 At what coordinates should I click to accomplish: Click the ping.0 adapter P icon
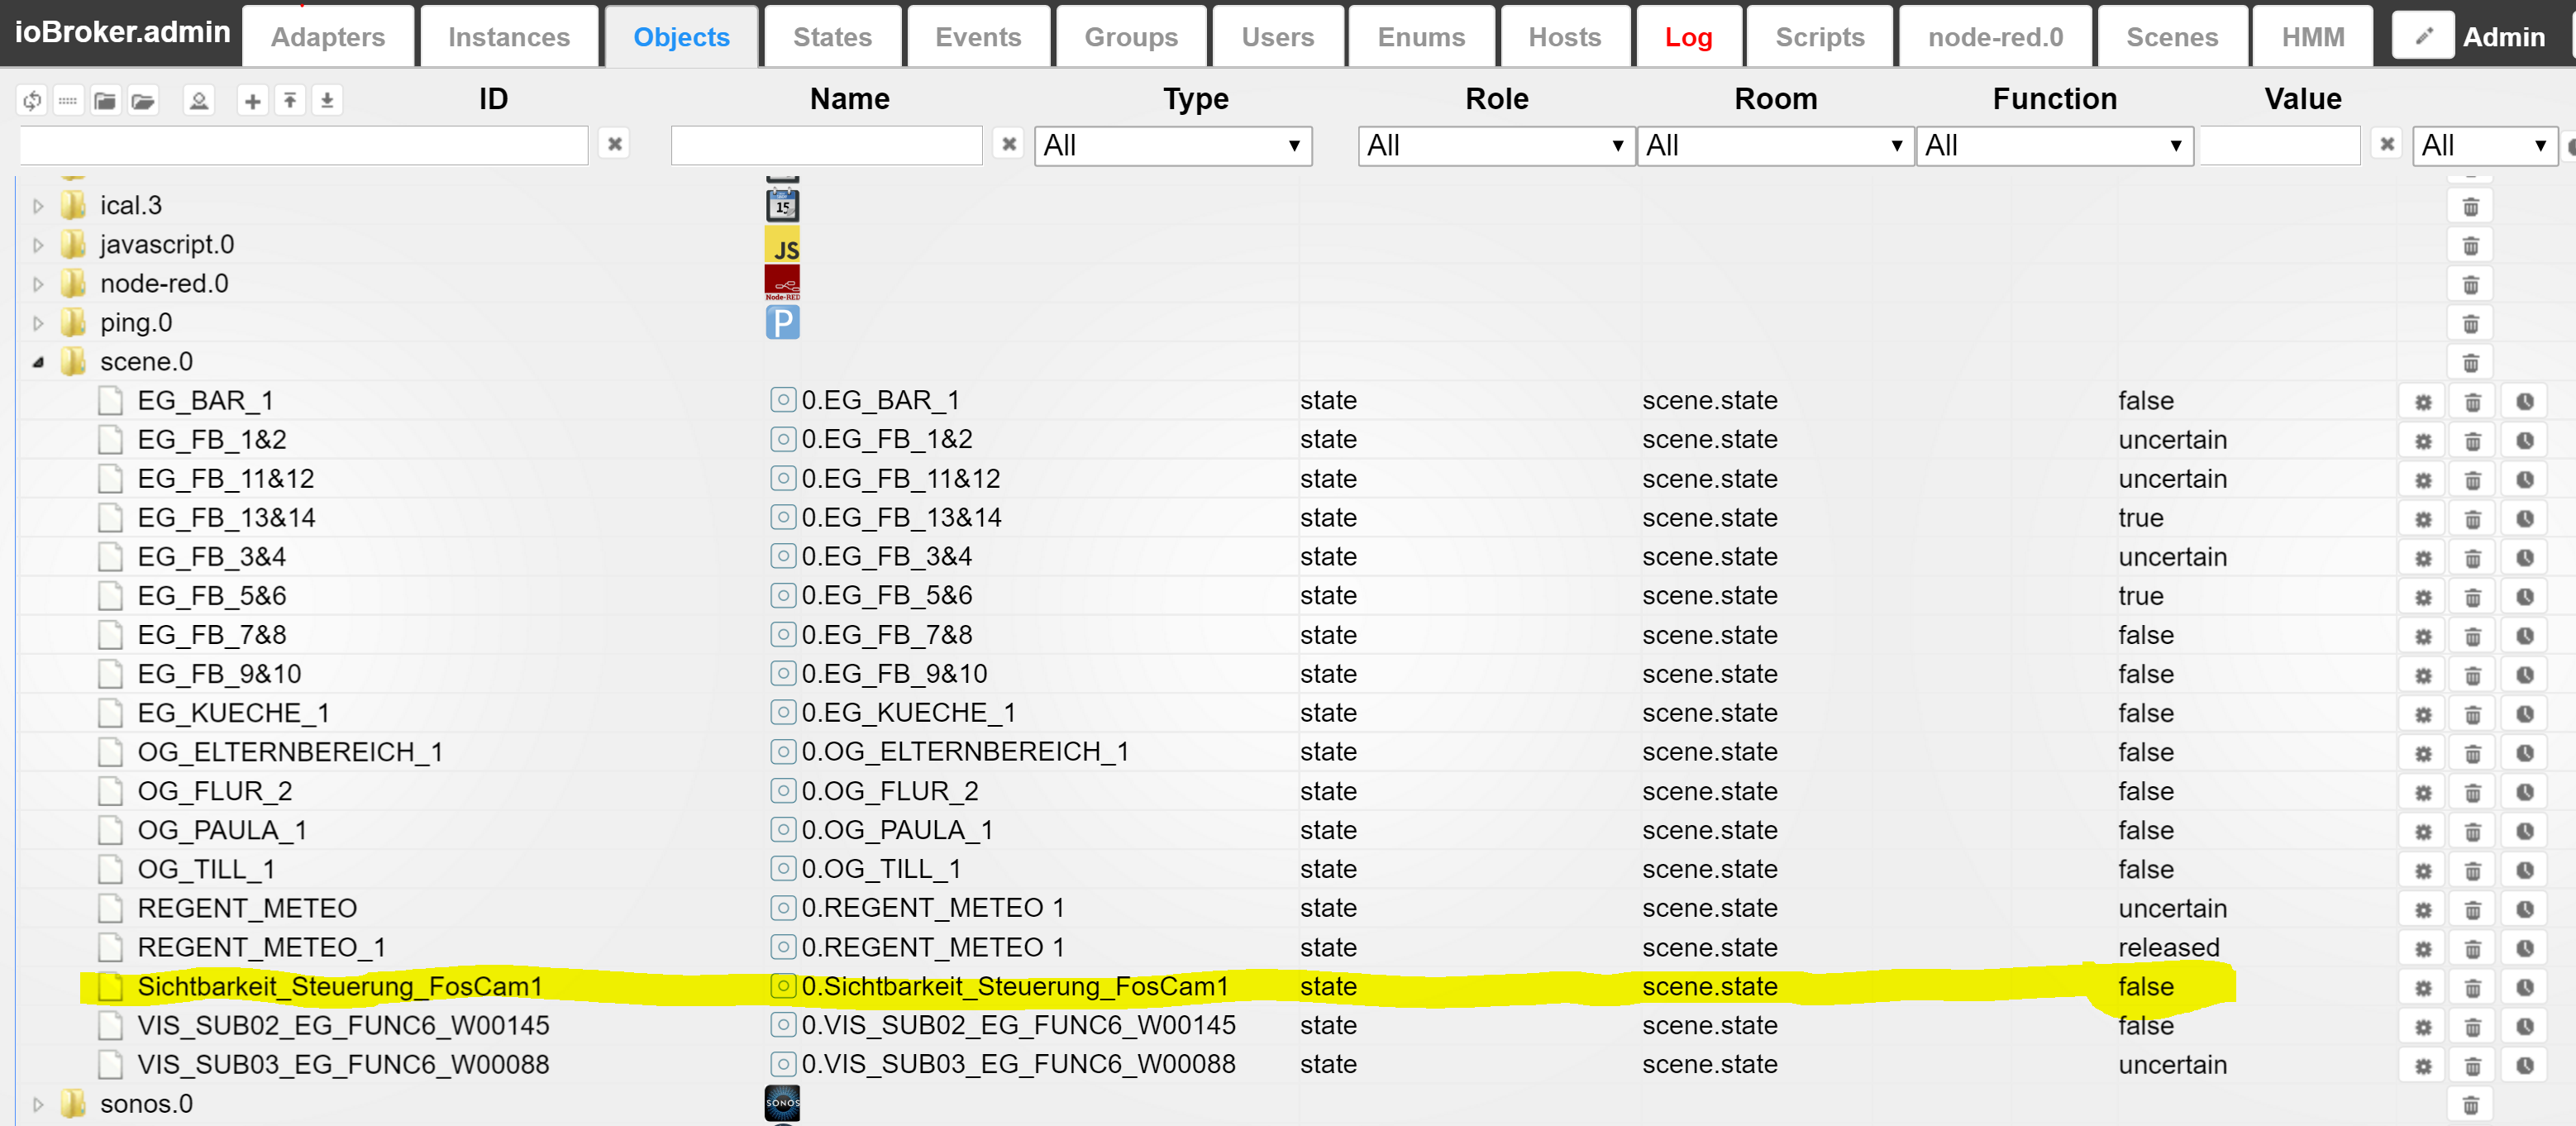coord(782,322)
